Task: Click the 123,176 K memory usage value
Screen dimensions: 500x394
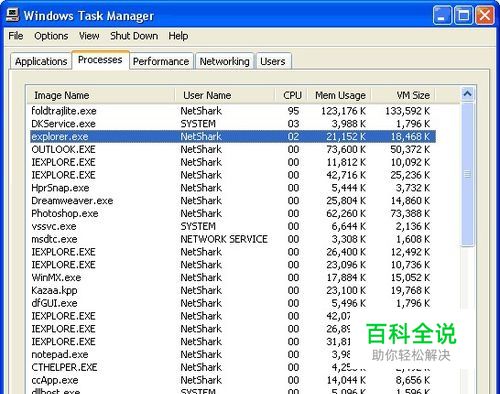Action: click(x=343, y=111)
